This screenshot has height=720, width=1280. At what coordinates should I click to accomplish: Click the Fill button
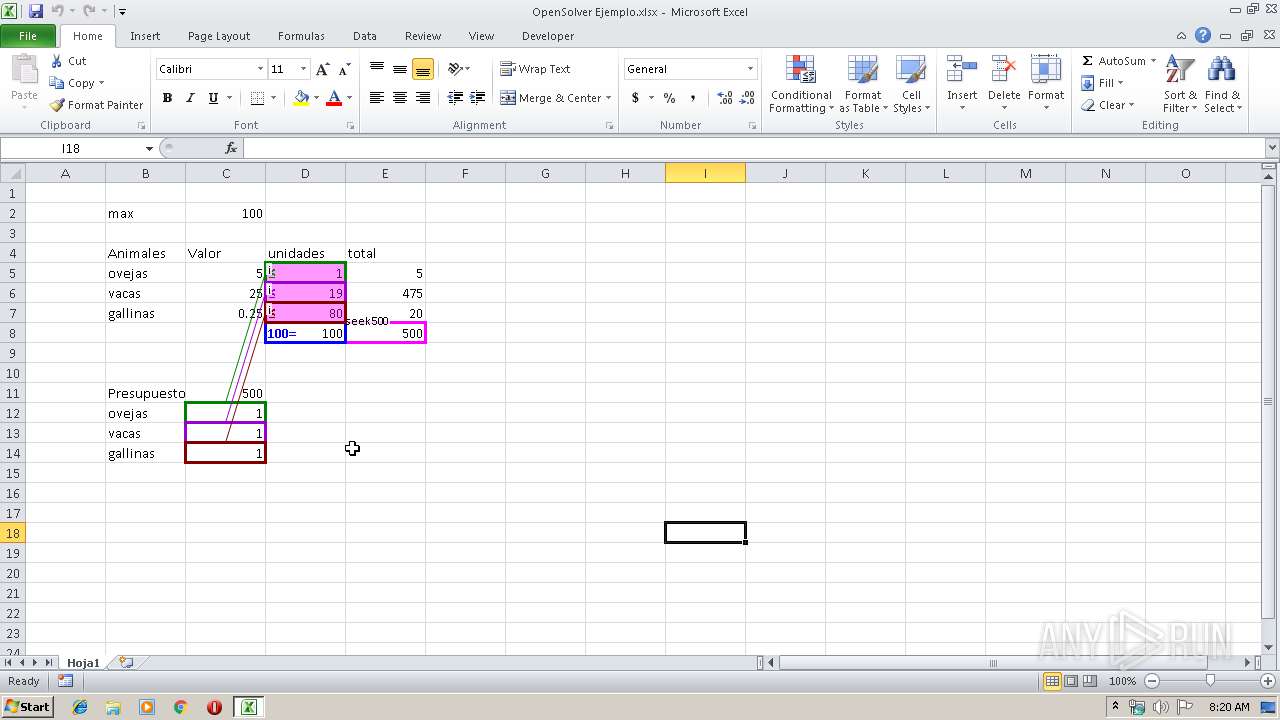(x=1098, y=83)
